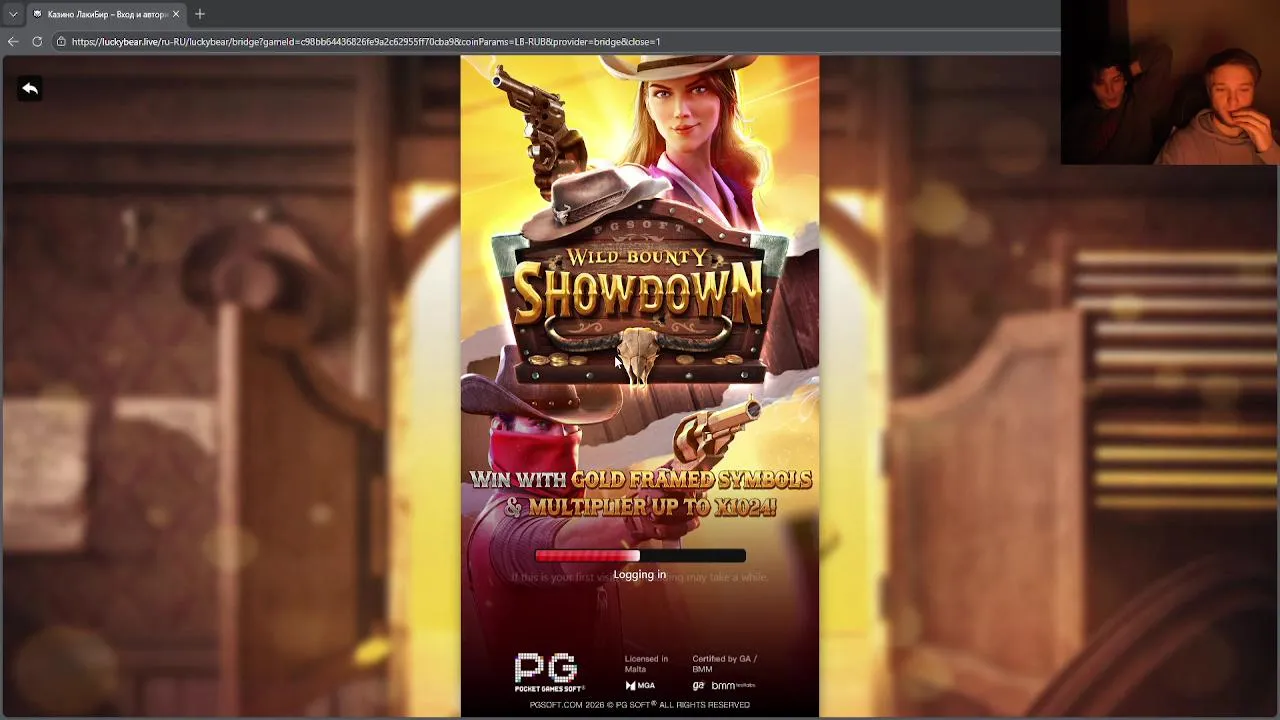The height and width of the screenshot is (720, 1280).
Task: Click the PGSOFT.COM copyright footer text
Action: point(640,705)
